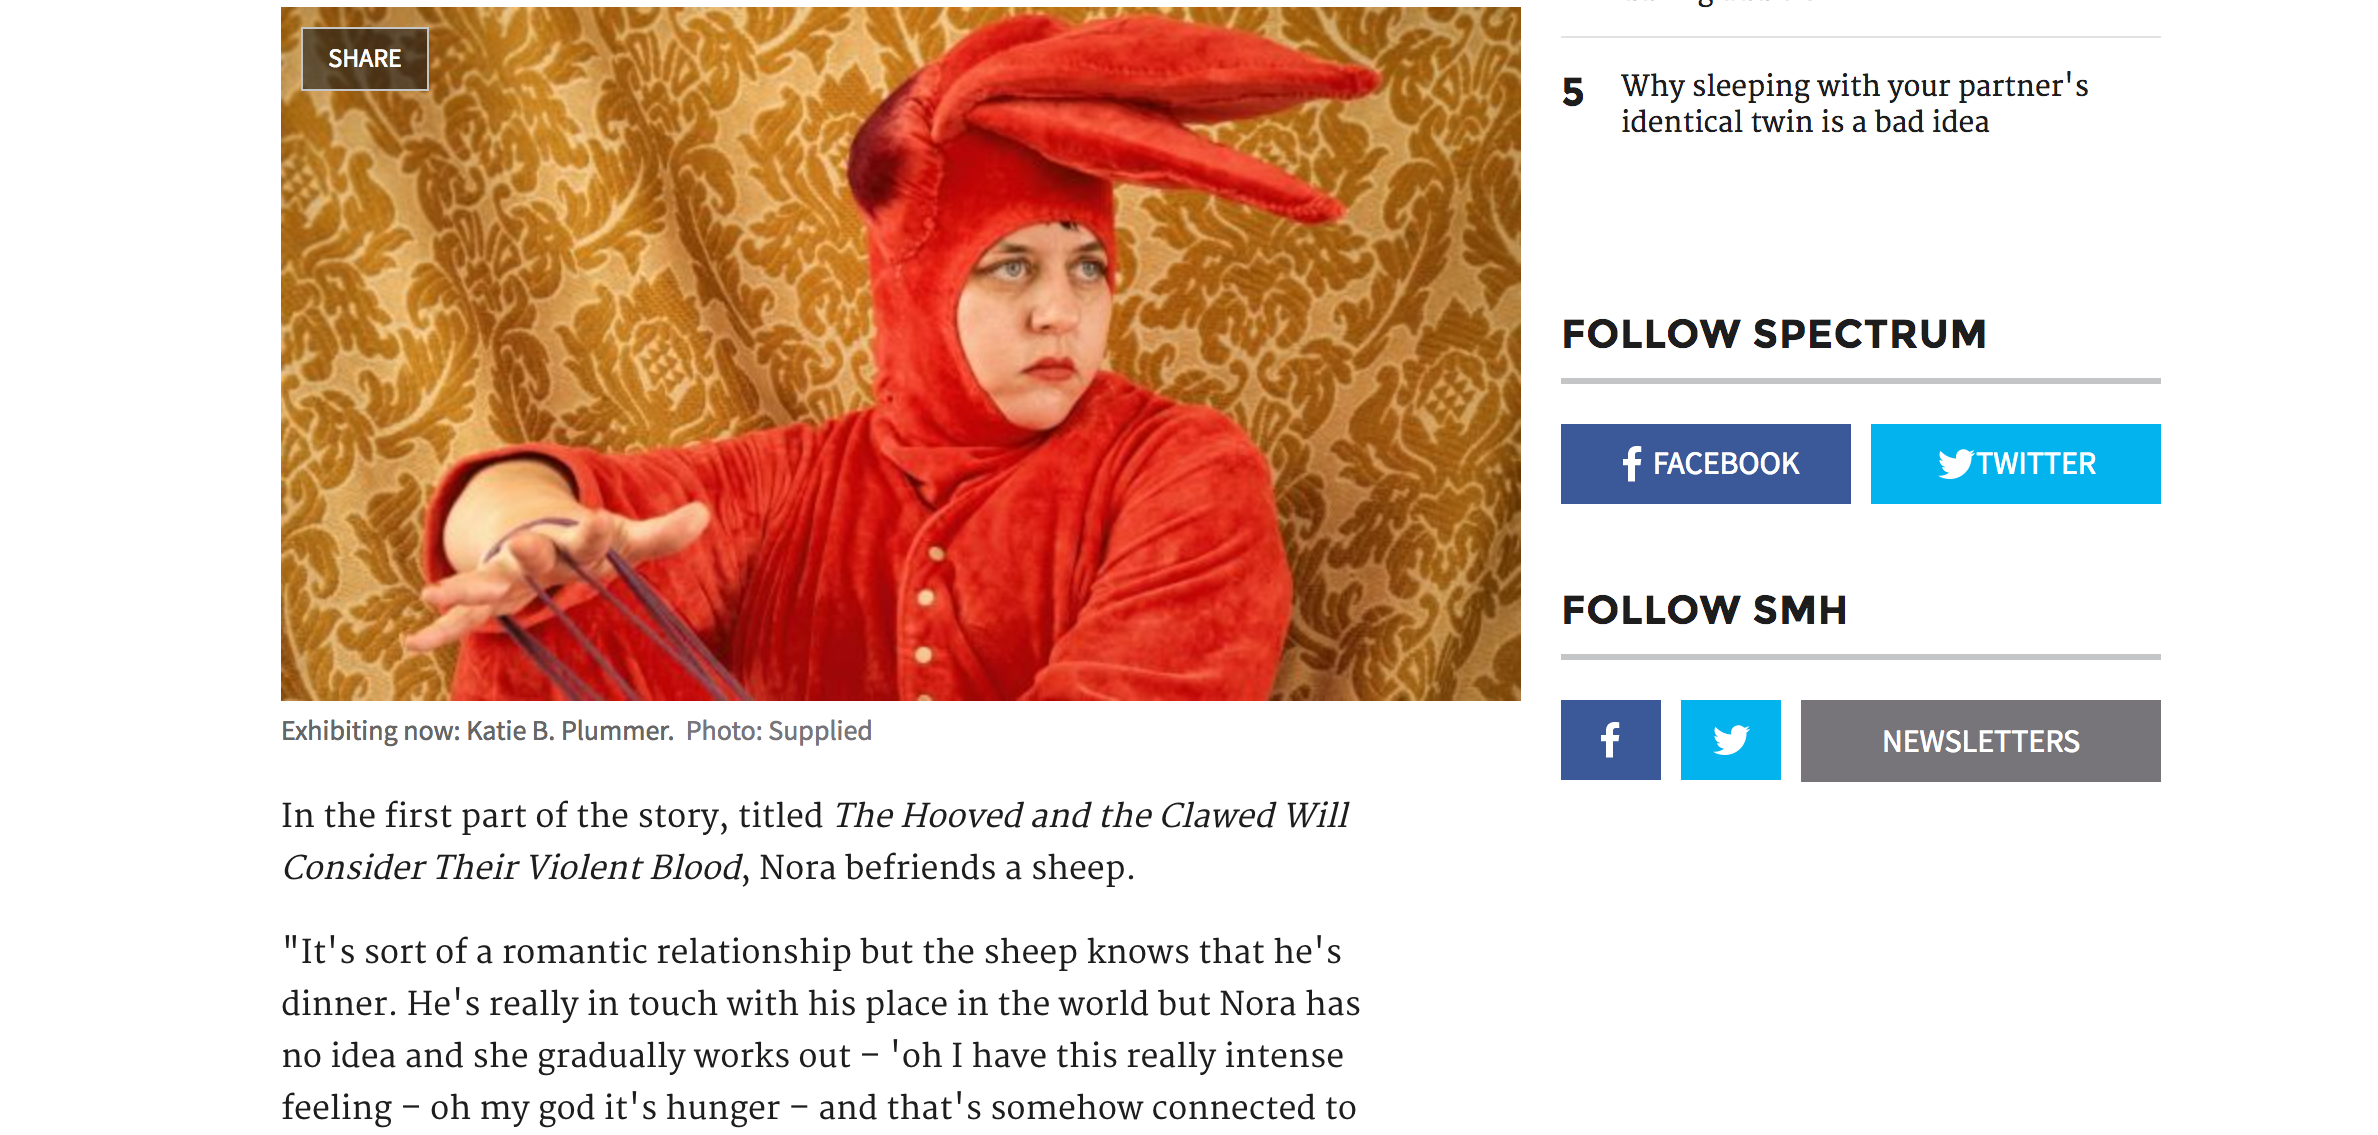This screenshot has width=2378, height=1135.
Task: Click the sentence 'Nora befriends a sheep'
Action: (x=946, y=868)
